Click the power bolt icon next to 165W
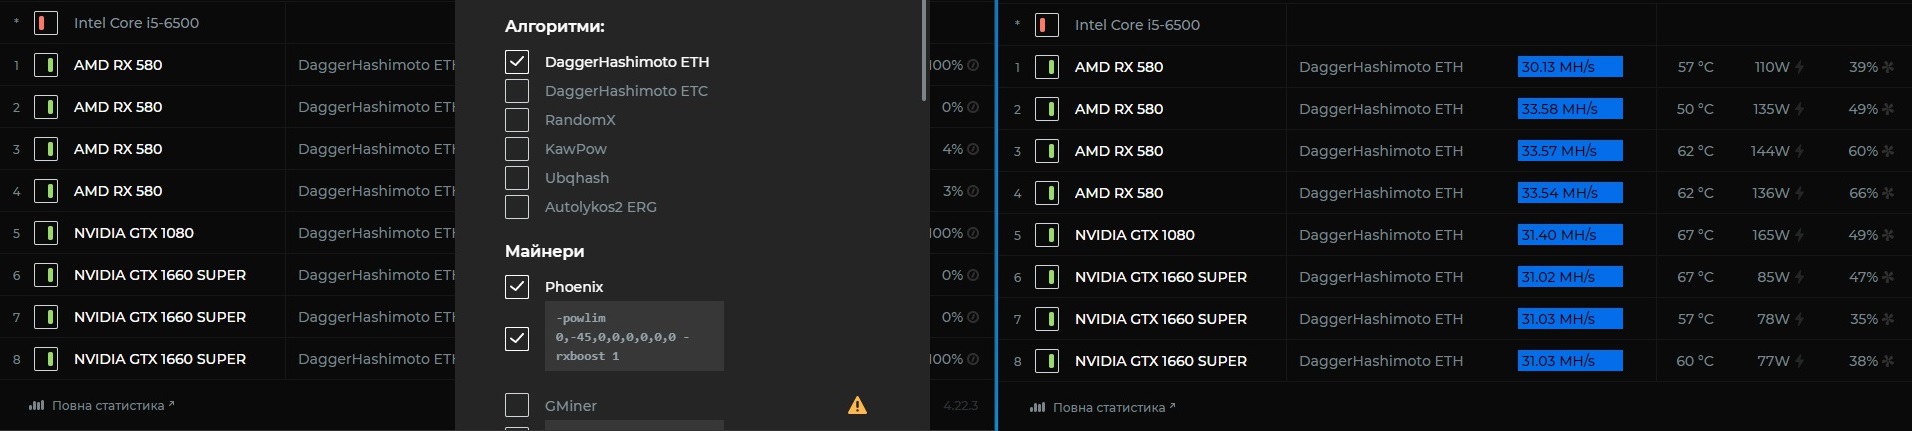 pyautogui.click(x=1799, y=235)
